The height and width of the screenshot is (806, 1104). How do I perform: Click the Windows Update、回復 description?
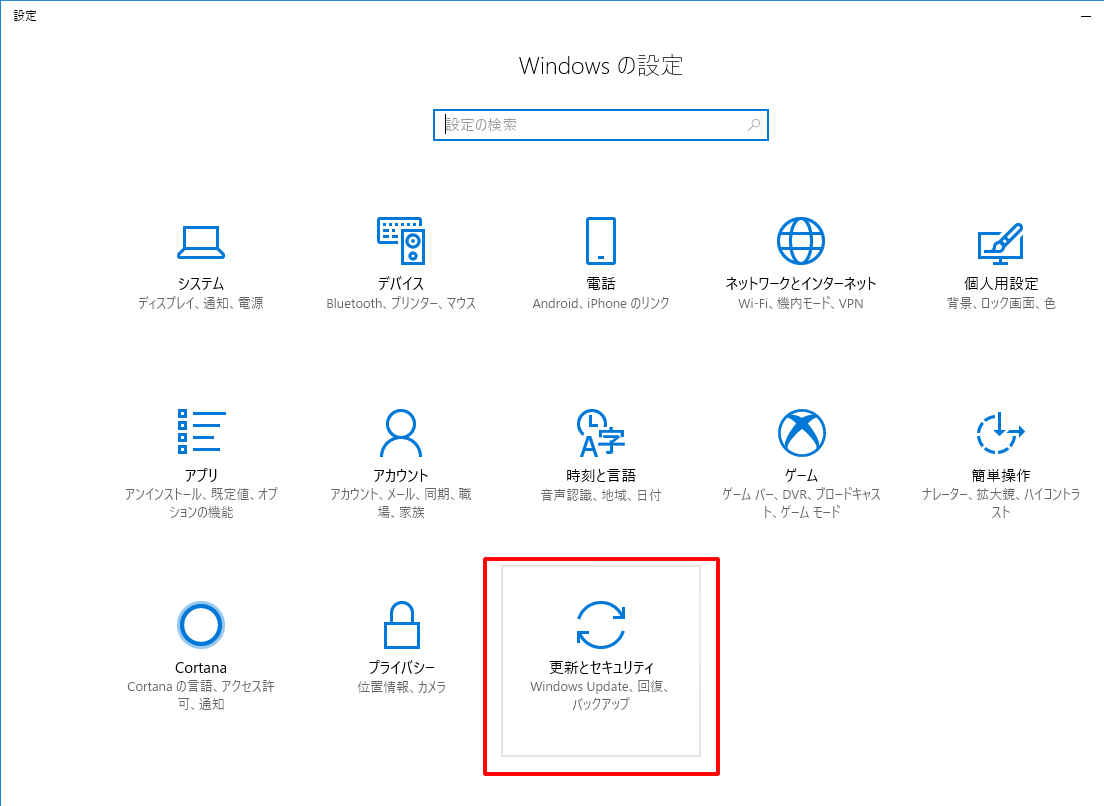(x=601, y=695)
